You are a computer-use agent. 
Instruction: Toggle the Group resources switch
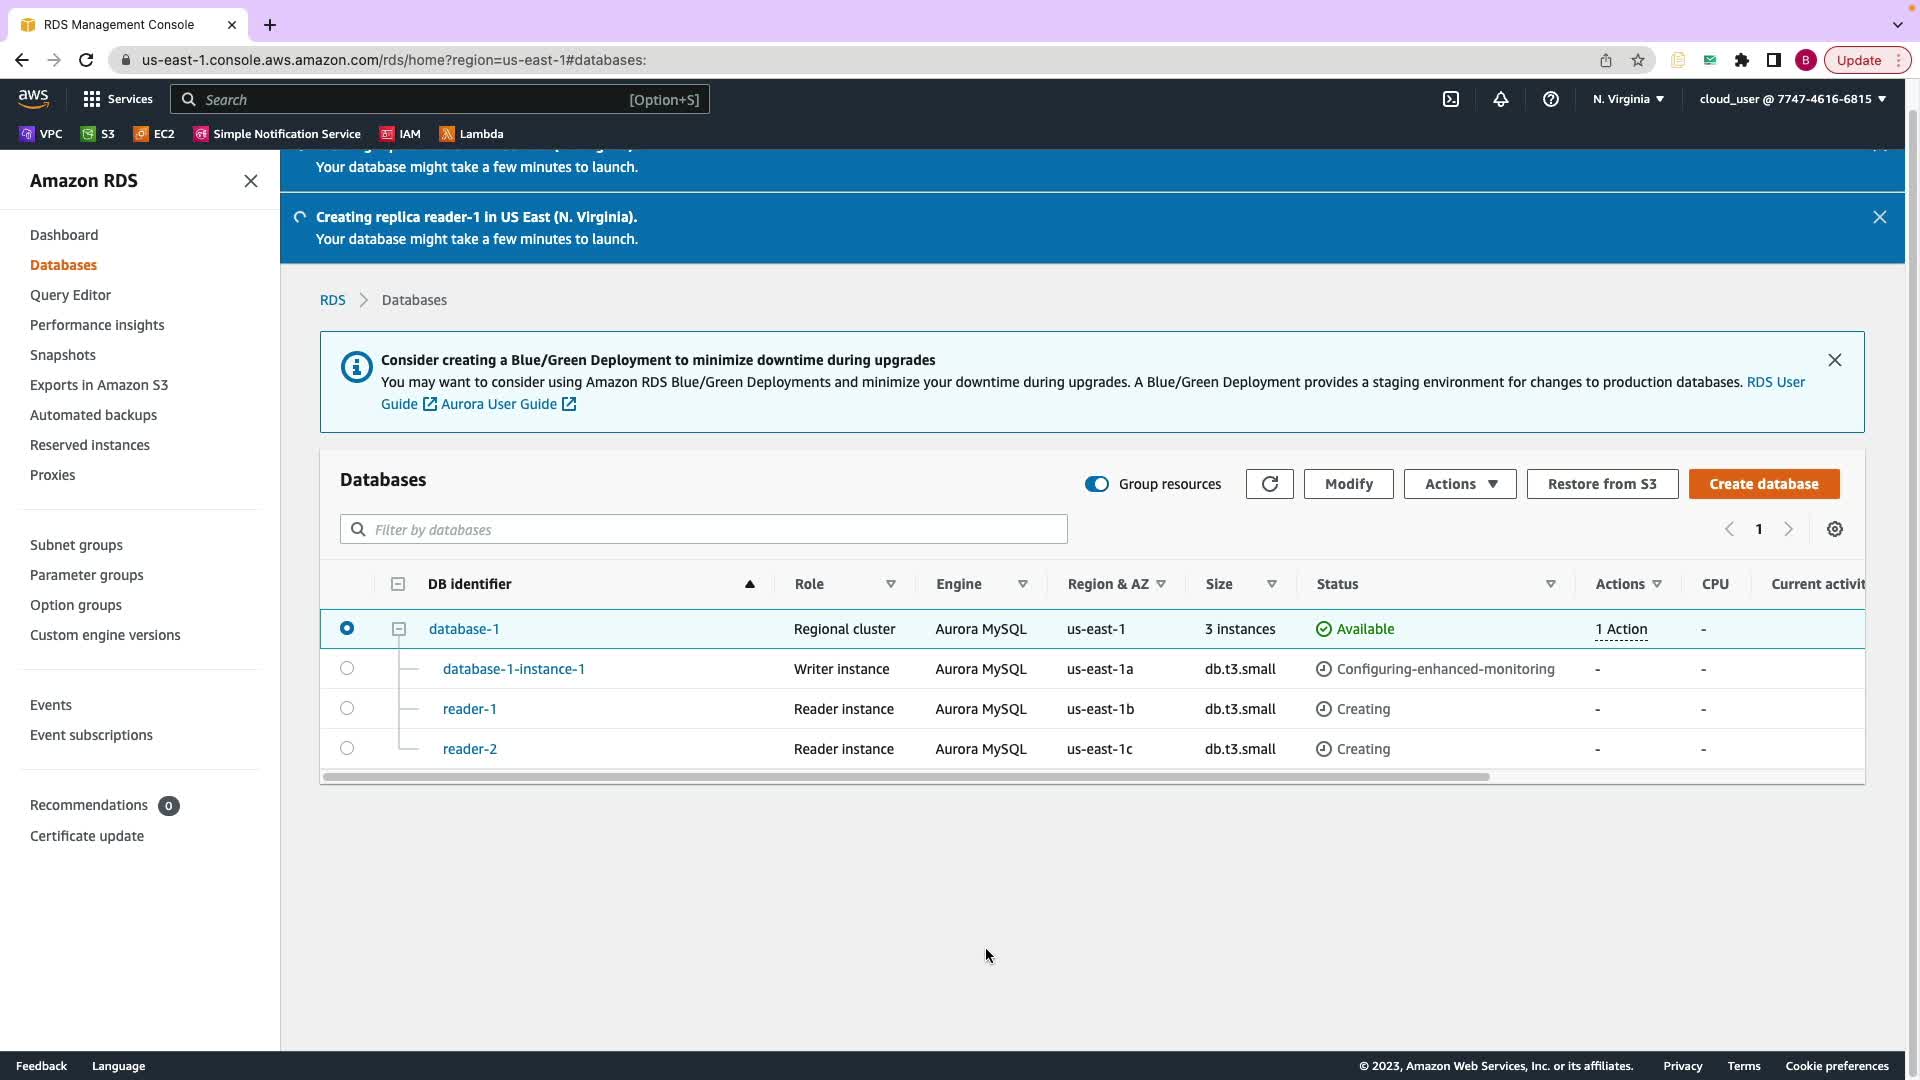click(x=1097, y=484)
